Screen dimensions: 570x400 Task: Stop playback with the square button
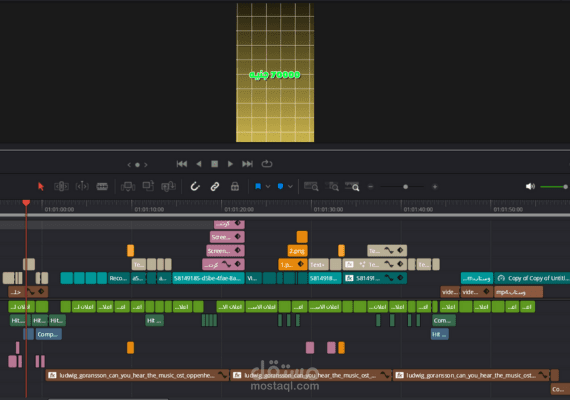(214, 164)
